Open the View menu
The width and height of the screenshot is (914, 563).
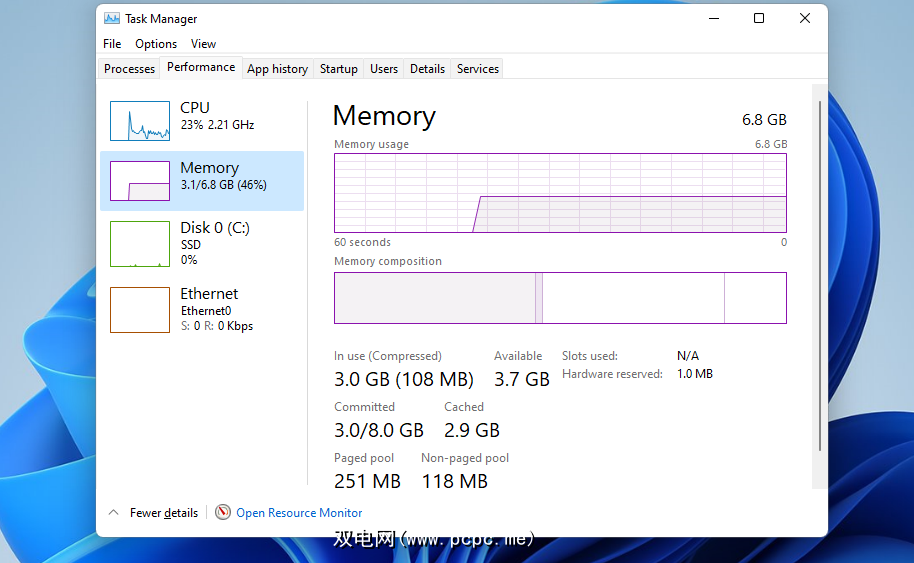pyautogui.click(x=204, y=44)
